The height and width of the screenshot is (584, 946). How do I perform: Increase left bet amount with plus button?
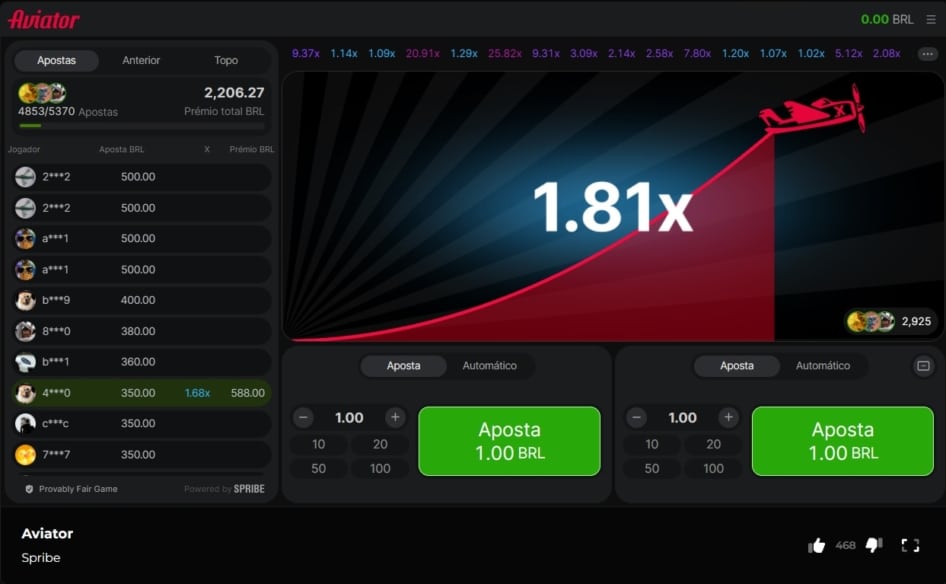395,417
